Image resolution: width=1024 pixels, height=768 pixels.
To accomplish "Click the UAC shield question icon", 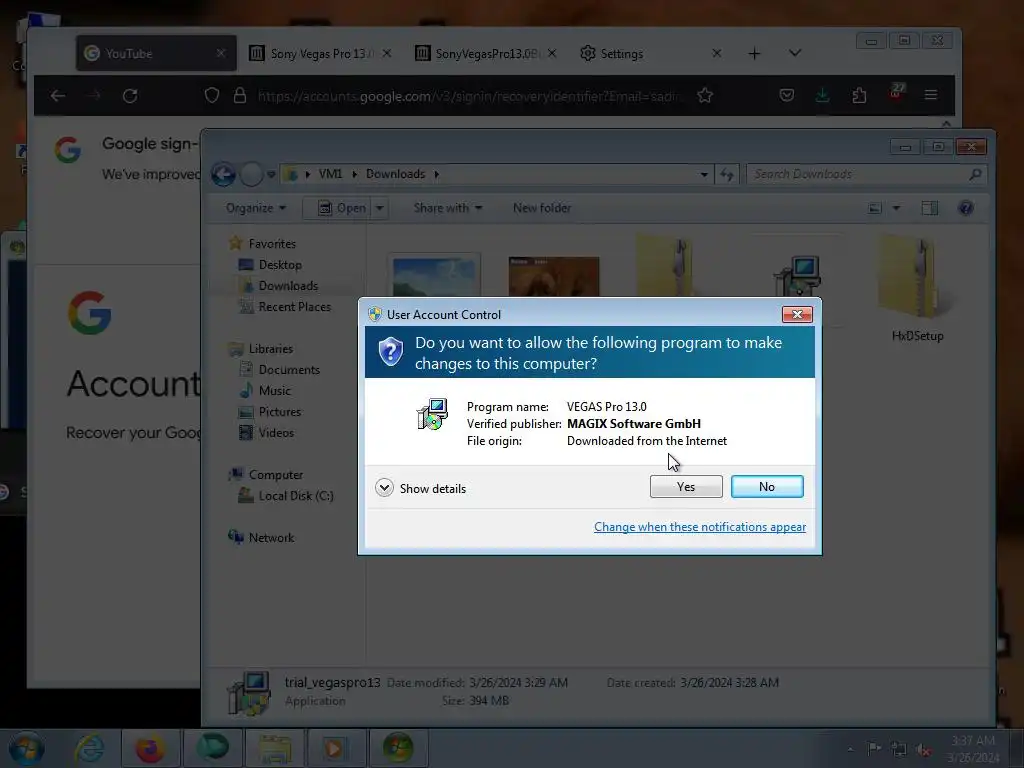I will (391, 352).
